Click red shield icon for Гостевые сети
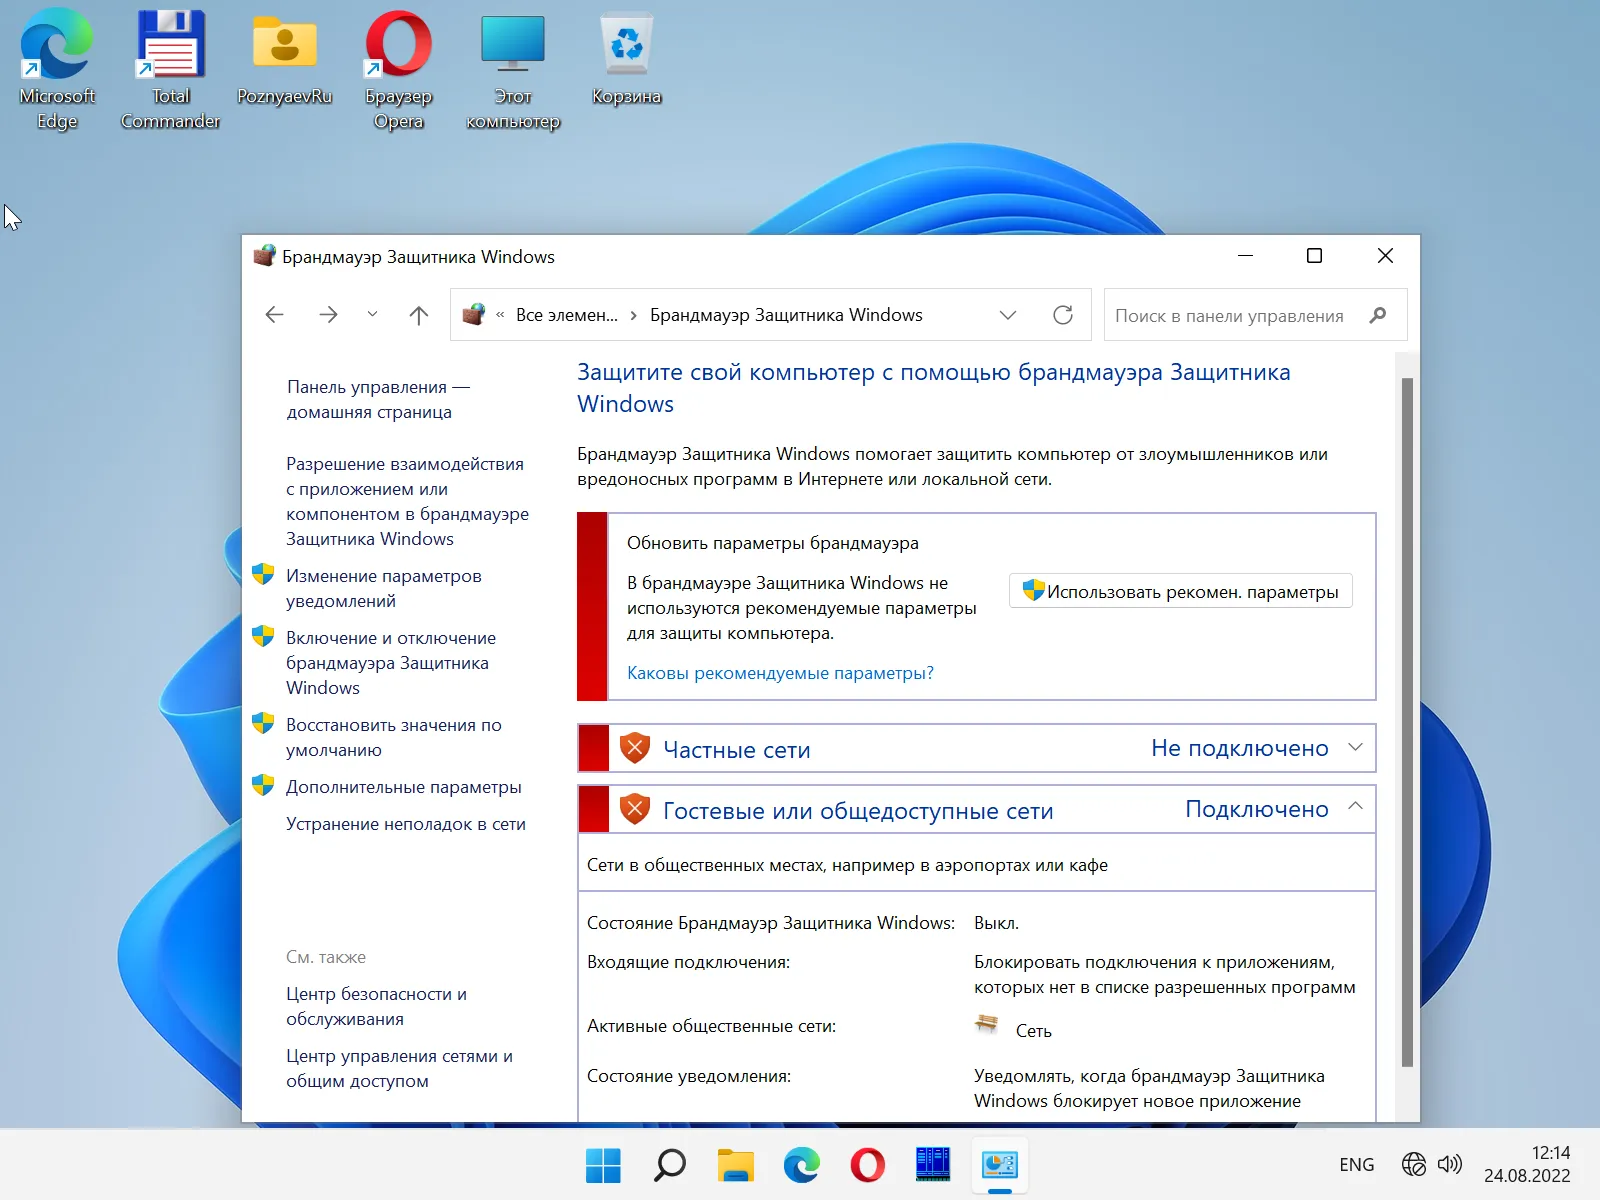The height and width of the screenshot is (1200, 1600). [635, 809]
